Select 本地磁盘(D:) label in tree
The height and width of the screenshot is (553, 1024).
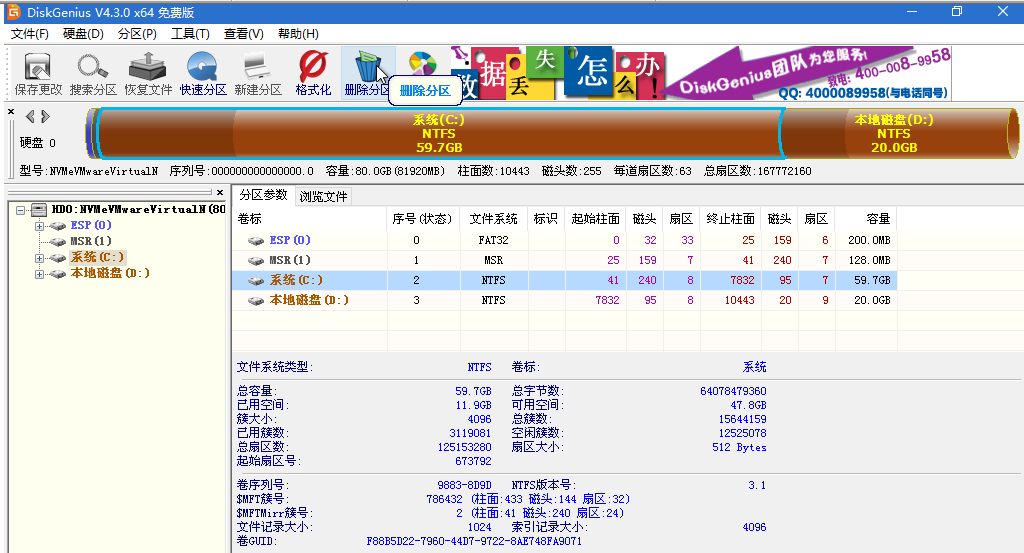coord(110,274)
